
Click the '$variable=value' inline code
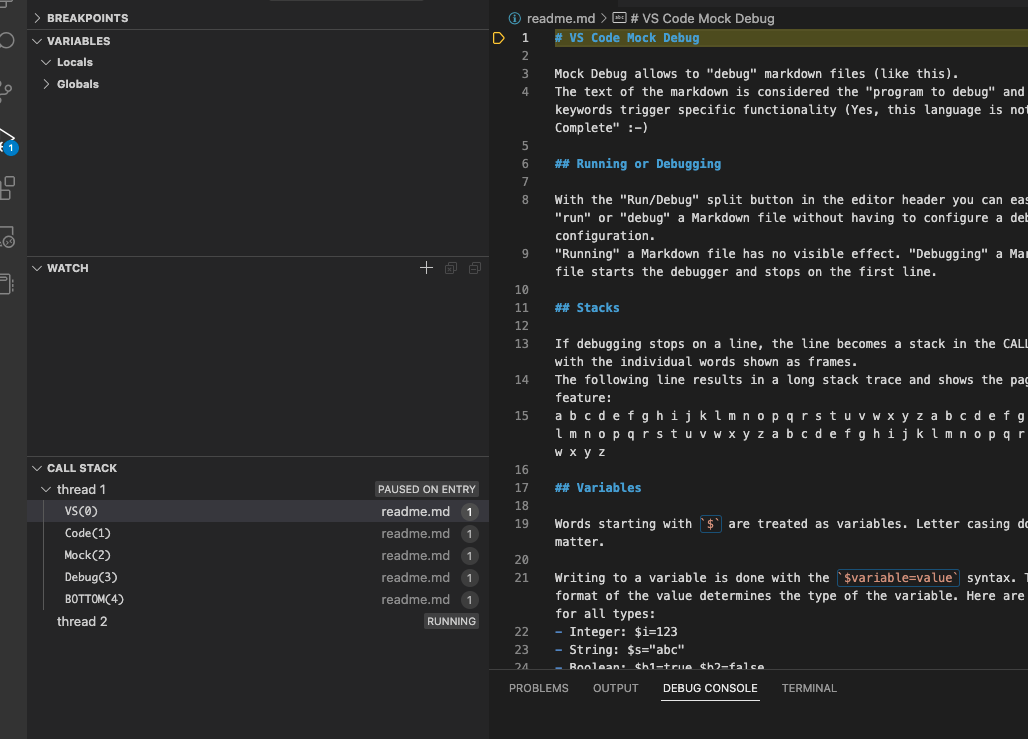point(898,578)
